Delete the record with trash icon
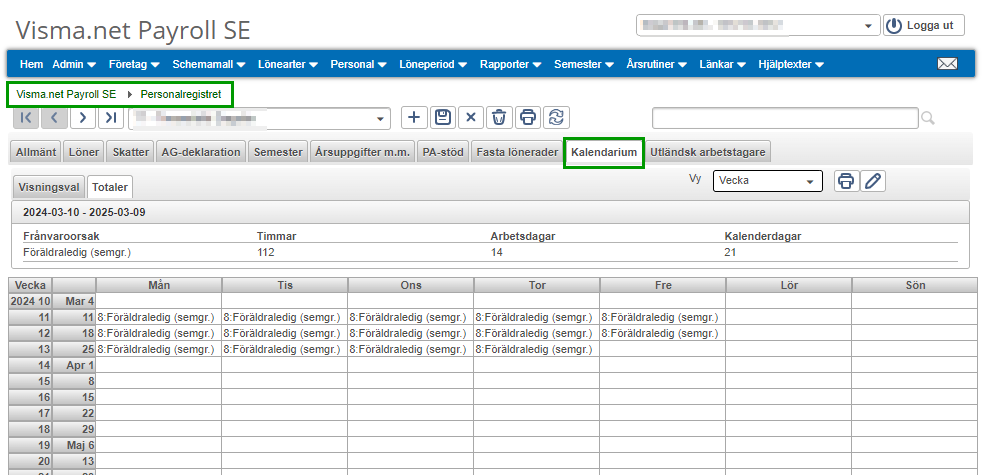This screenshot has height=475, width=983. (x=499, y=117)
